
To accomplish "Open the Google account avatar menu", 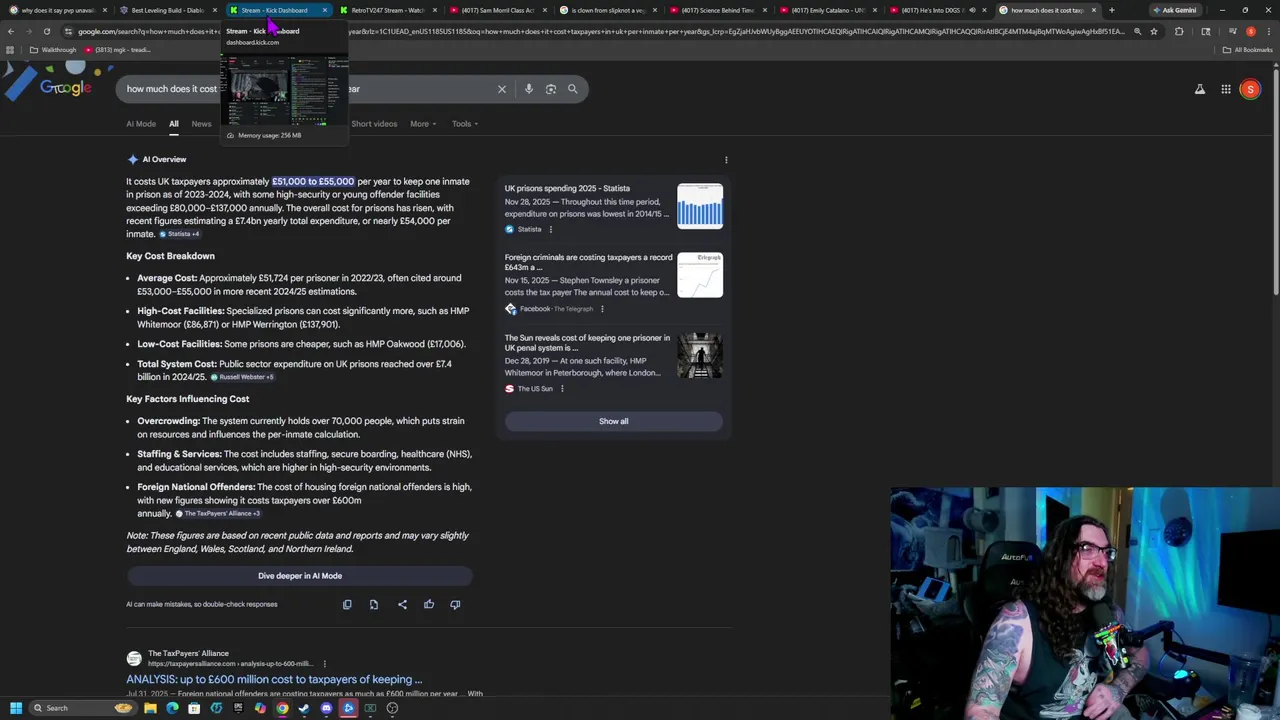I will 1250,89.
